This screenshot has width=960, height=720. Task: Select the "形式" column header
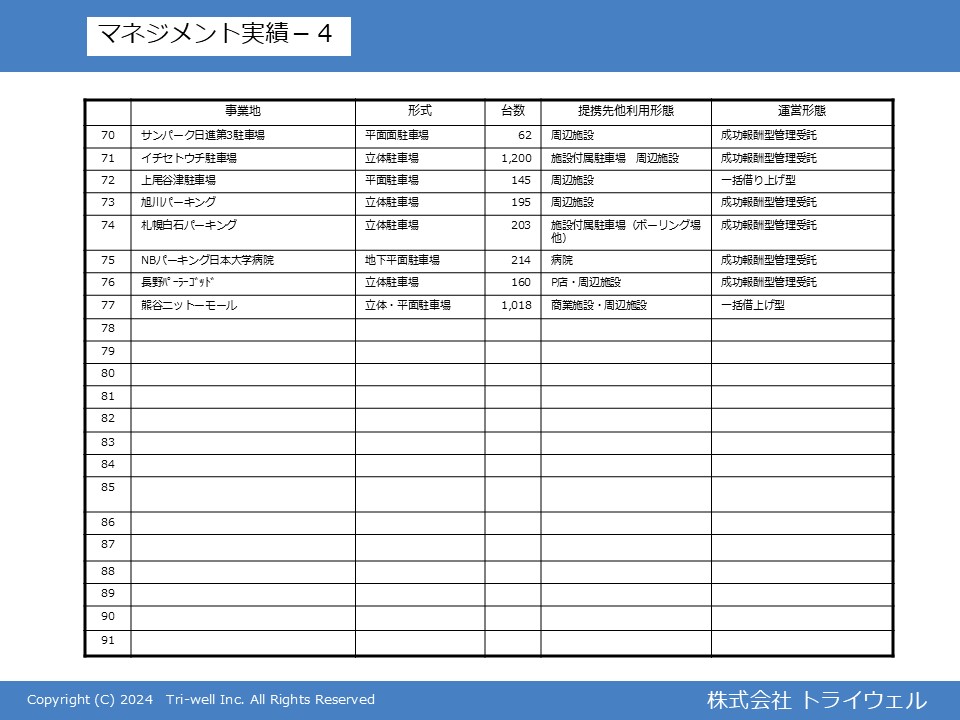click(x=420, y=111)
